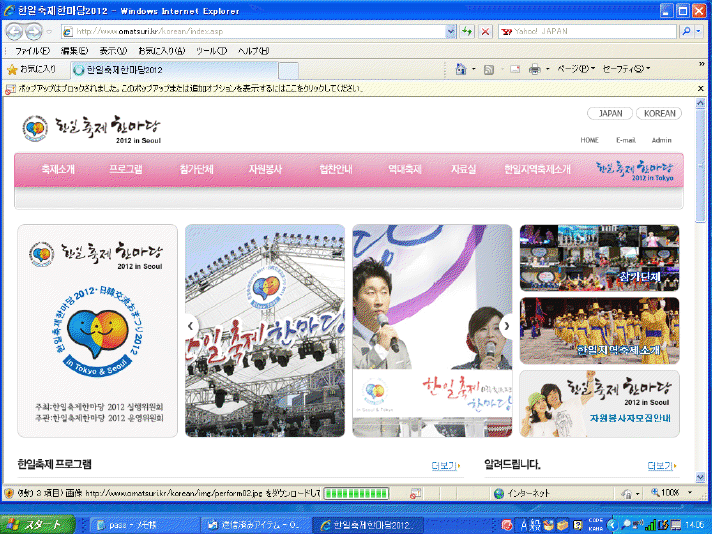Go forward with the browser Forward arrow
Image resolution: width=712 pixels, height=534 pixels.
click(33, 31)
